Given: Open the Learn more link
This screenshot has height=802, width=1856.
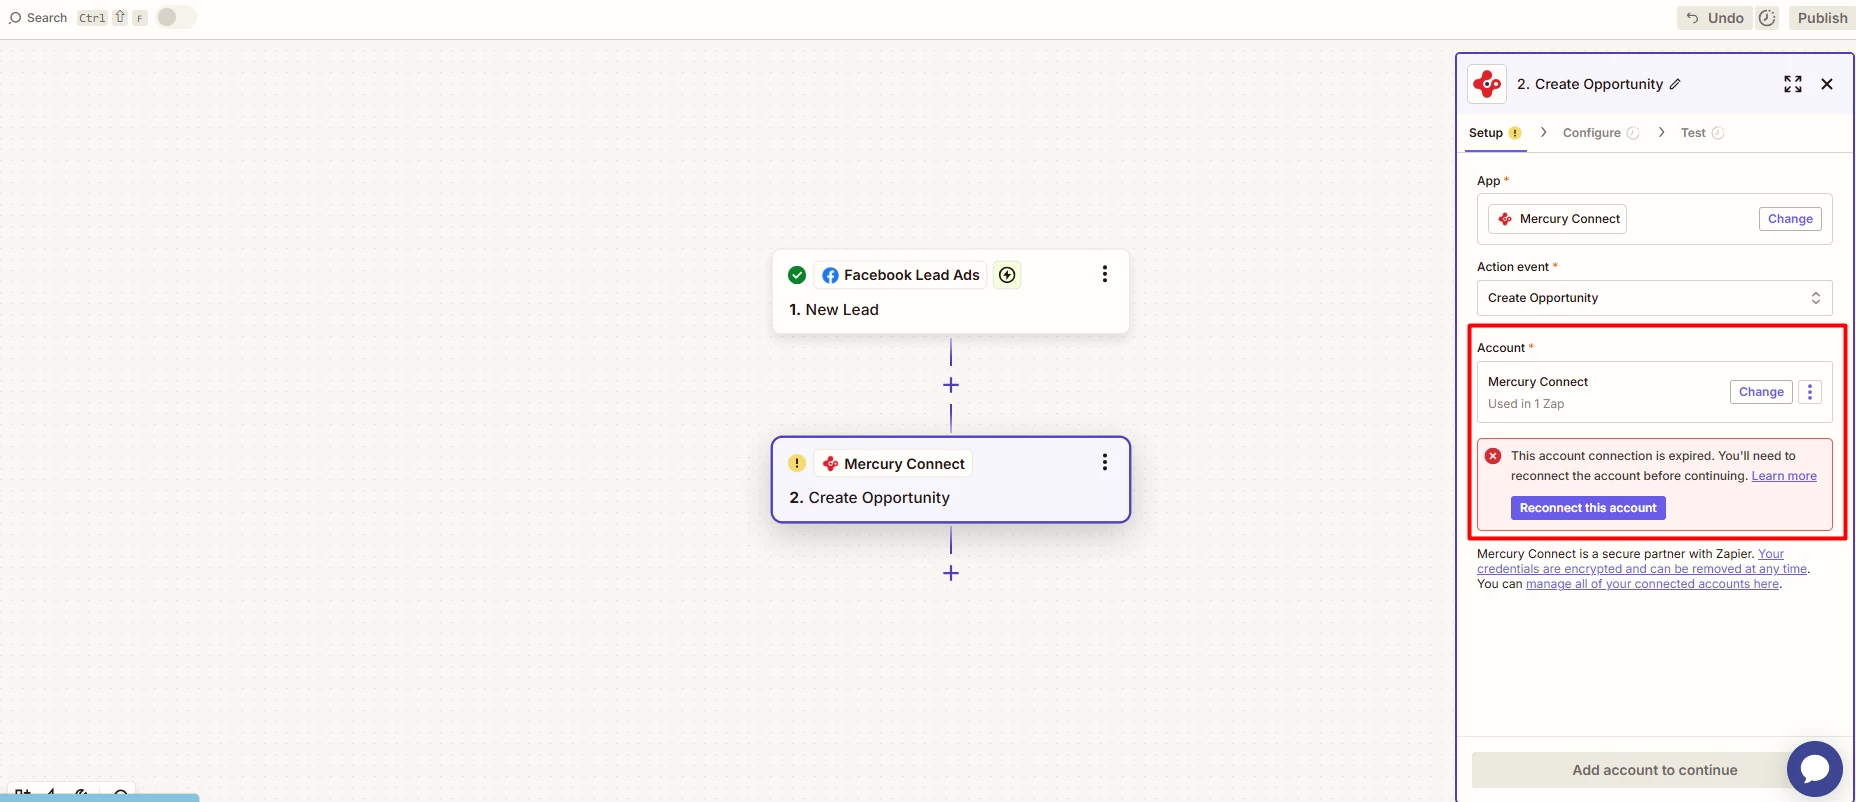Looking at the screenshot, I should [1784, 476].
